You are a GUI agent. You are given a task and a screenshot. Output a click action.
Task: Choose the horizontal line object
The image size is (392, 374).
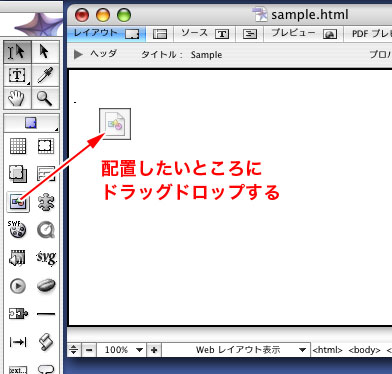click(46, 314)
